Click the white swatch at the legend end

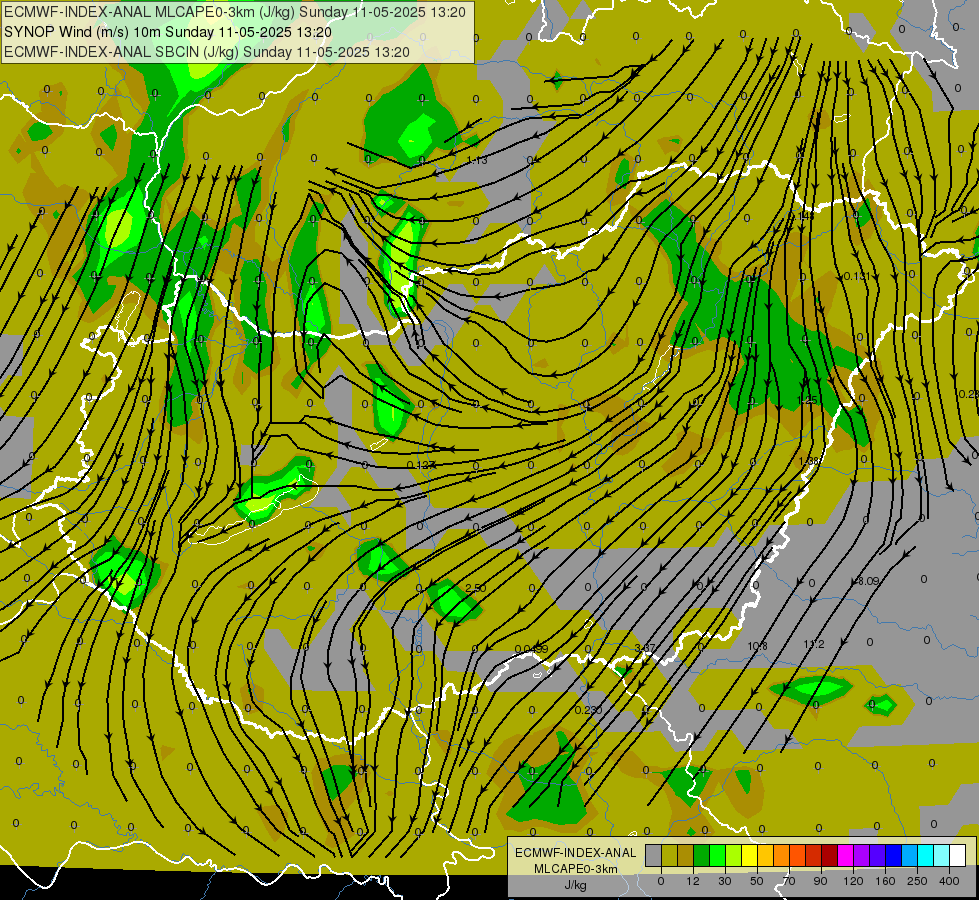pos(958,855)
